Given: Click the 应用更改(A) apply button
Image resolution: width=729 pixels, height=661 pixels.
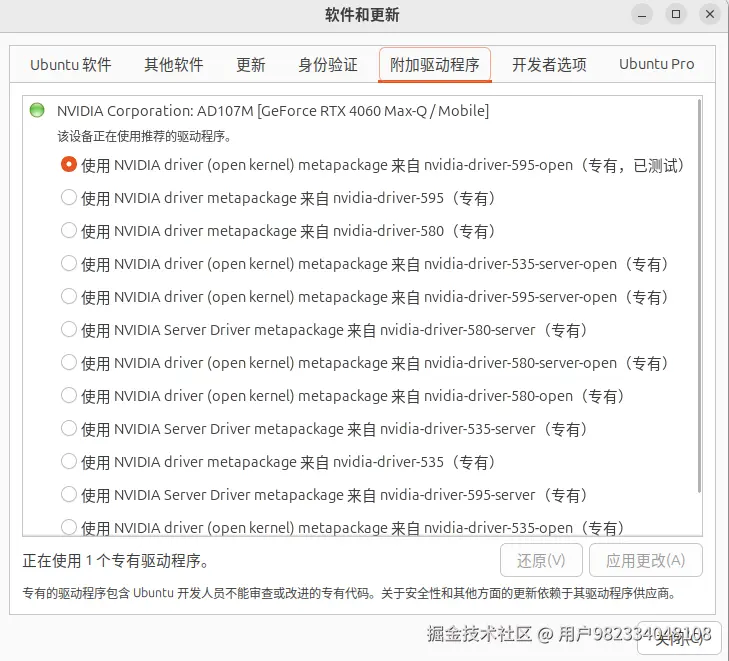Looking at the screenshot, I should pos(646,560).
